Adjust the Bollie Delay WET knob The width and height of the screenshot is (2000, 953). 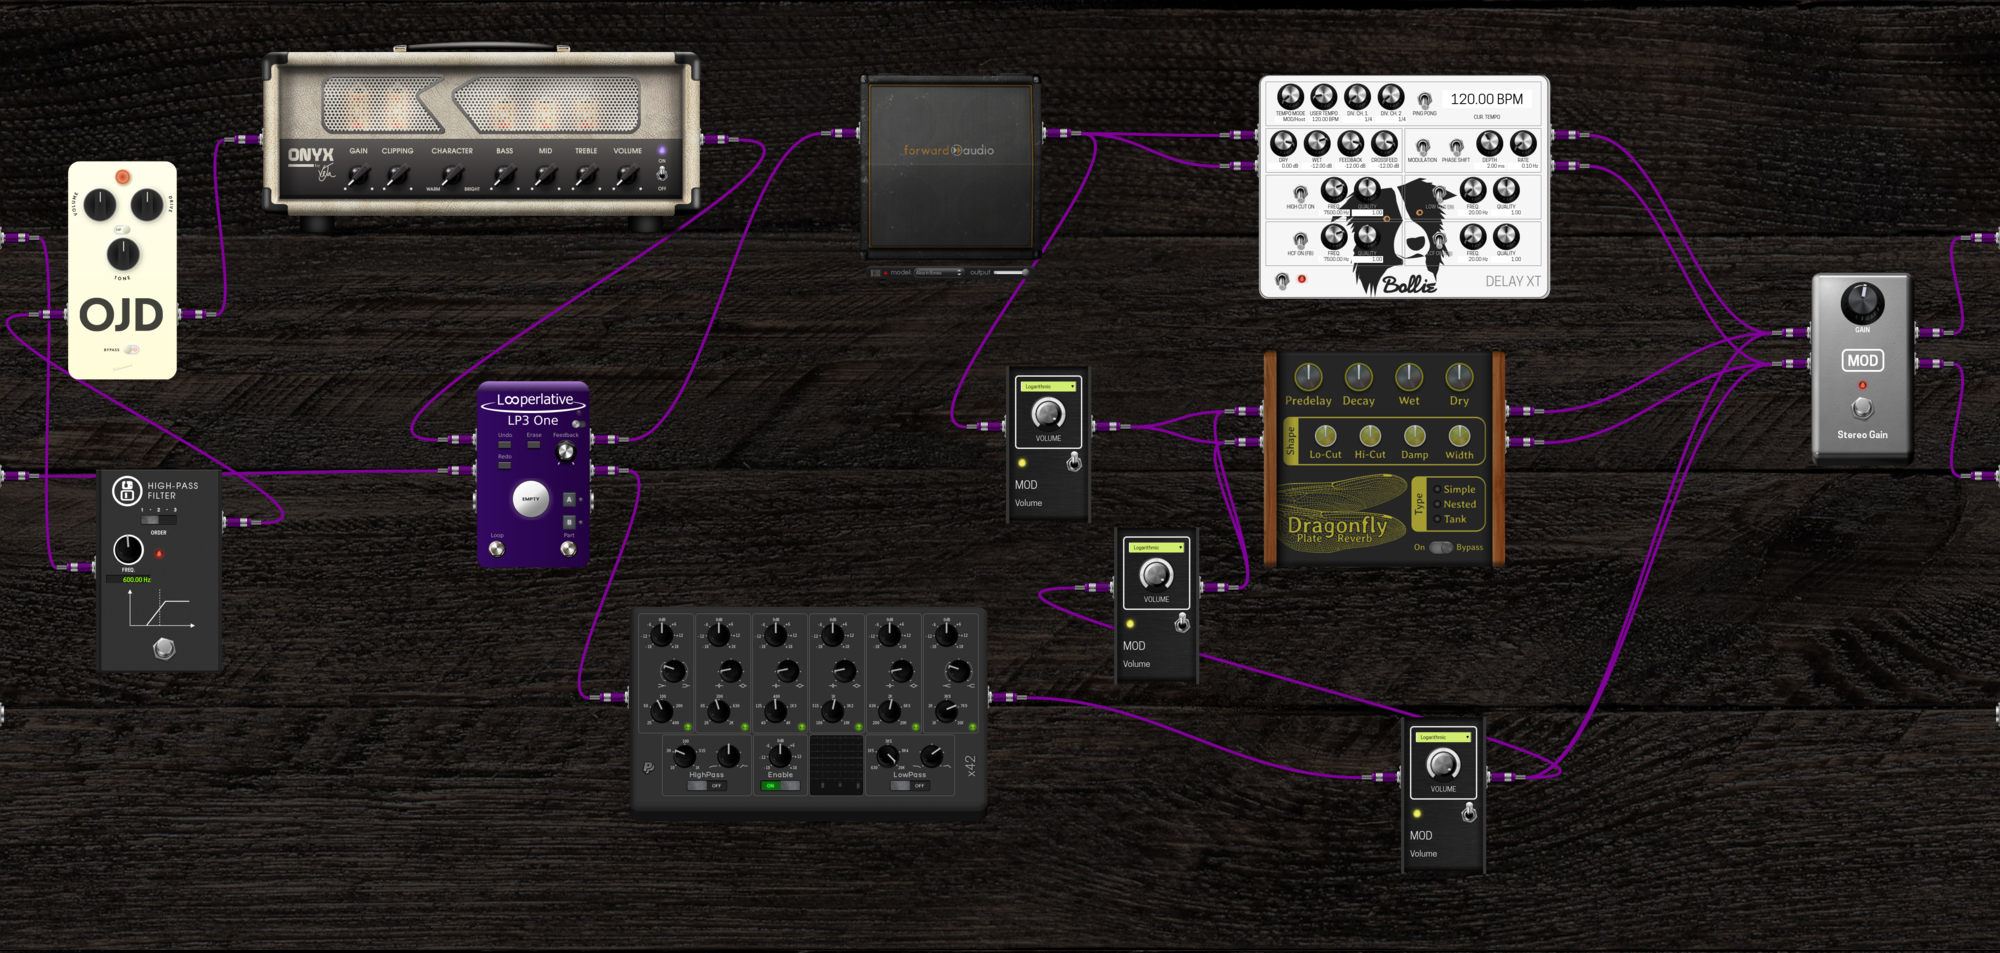pos(1317,144)
